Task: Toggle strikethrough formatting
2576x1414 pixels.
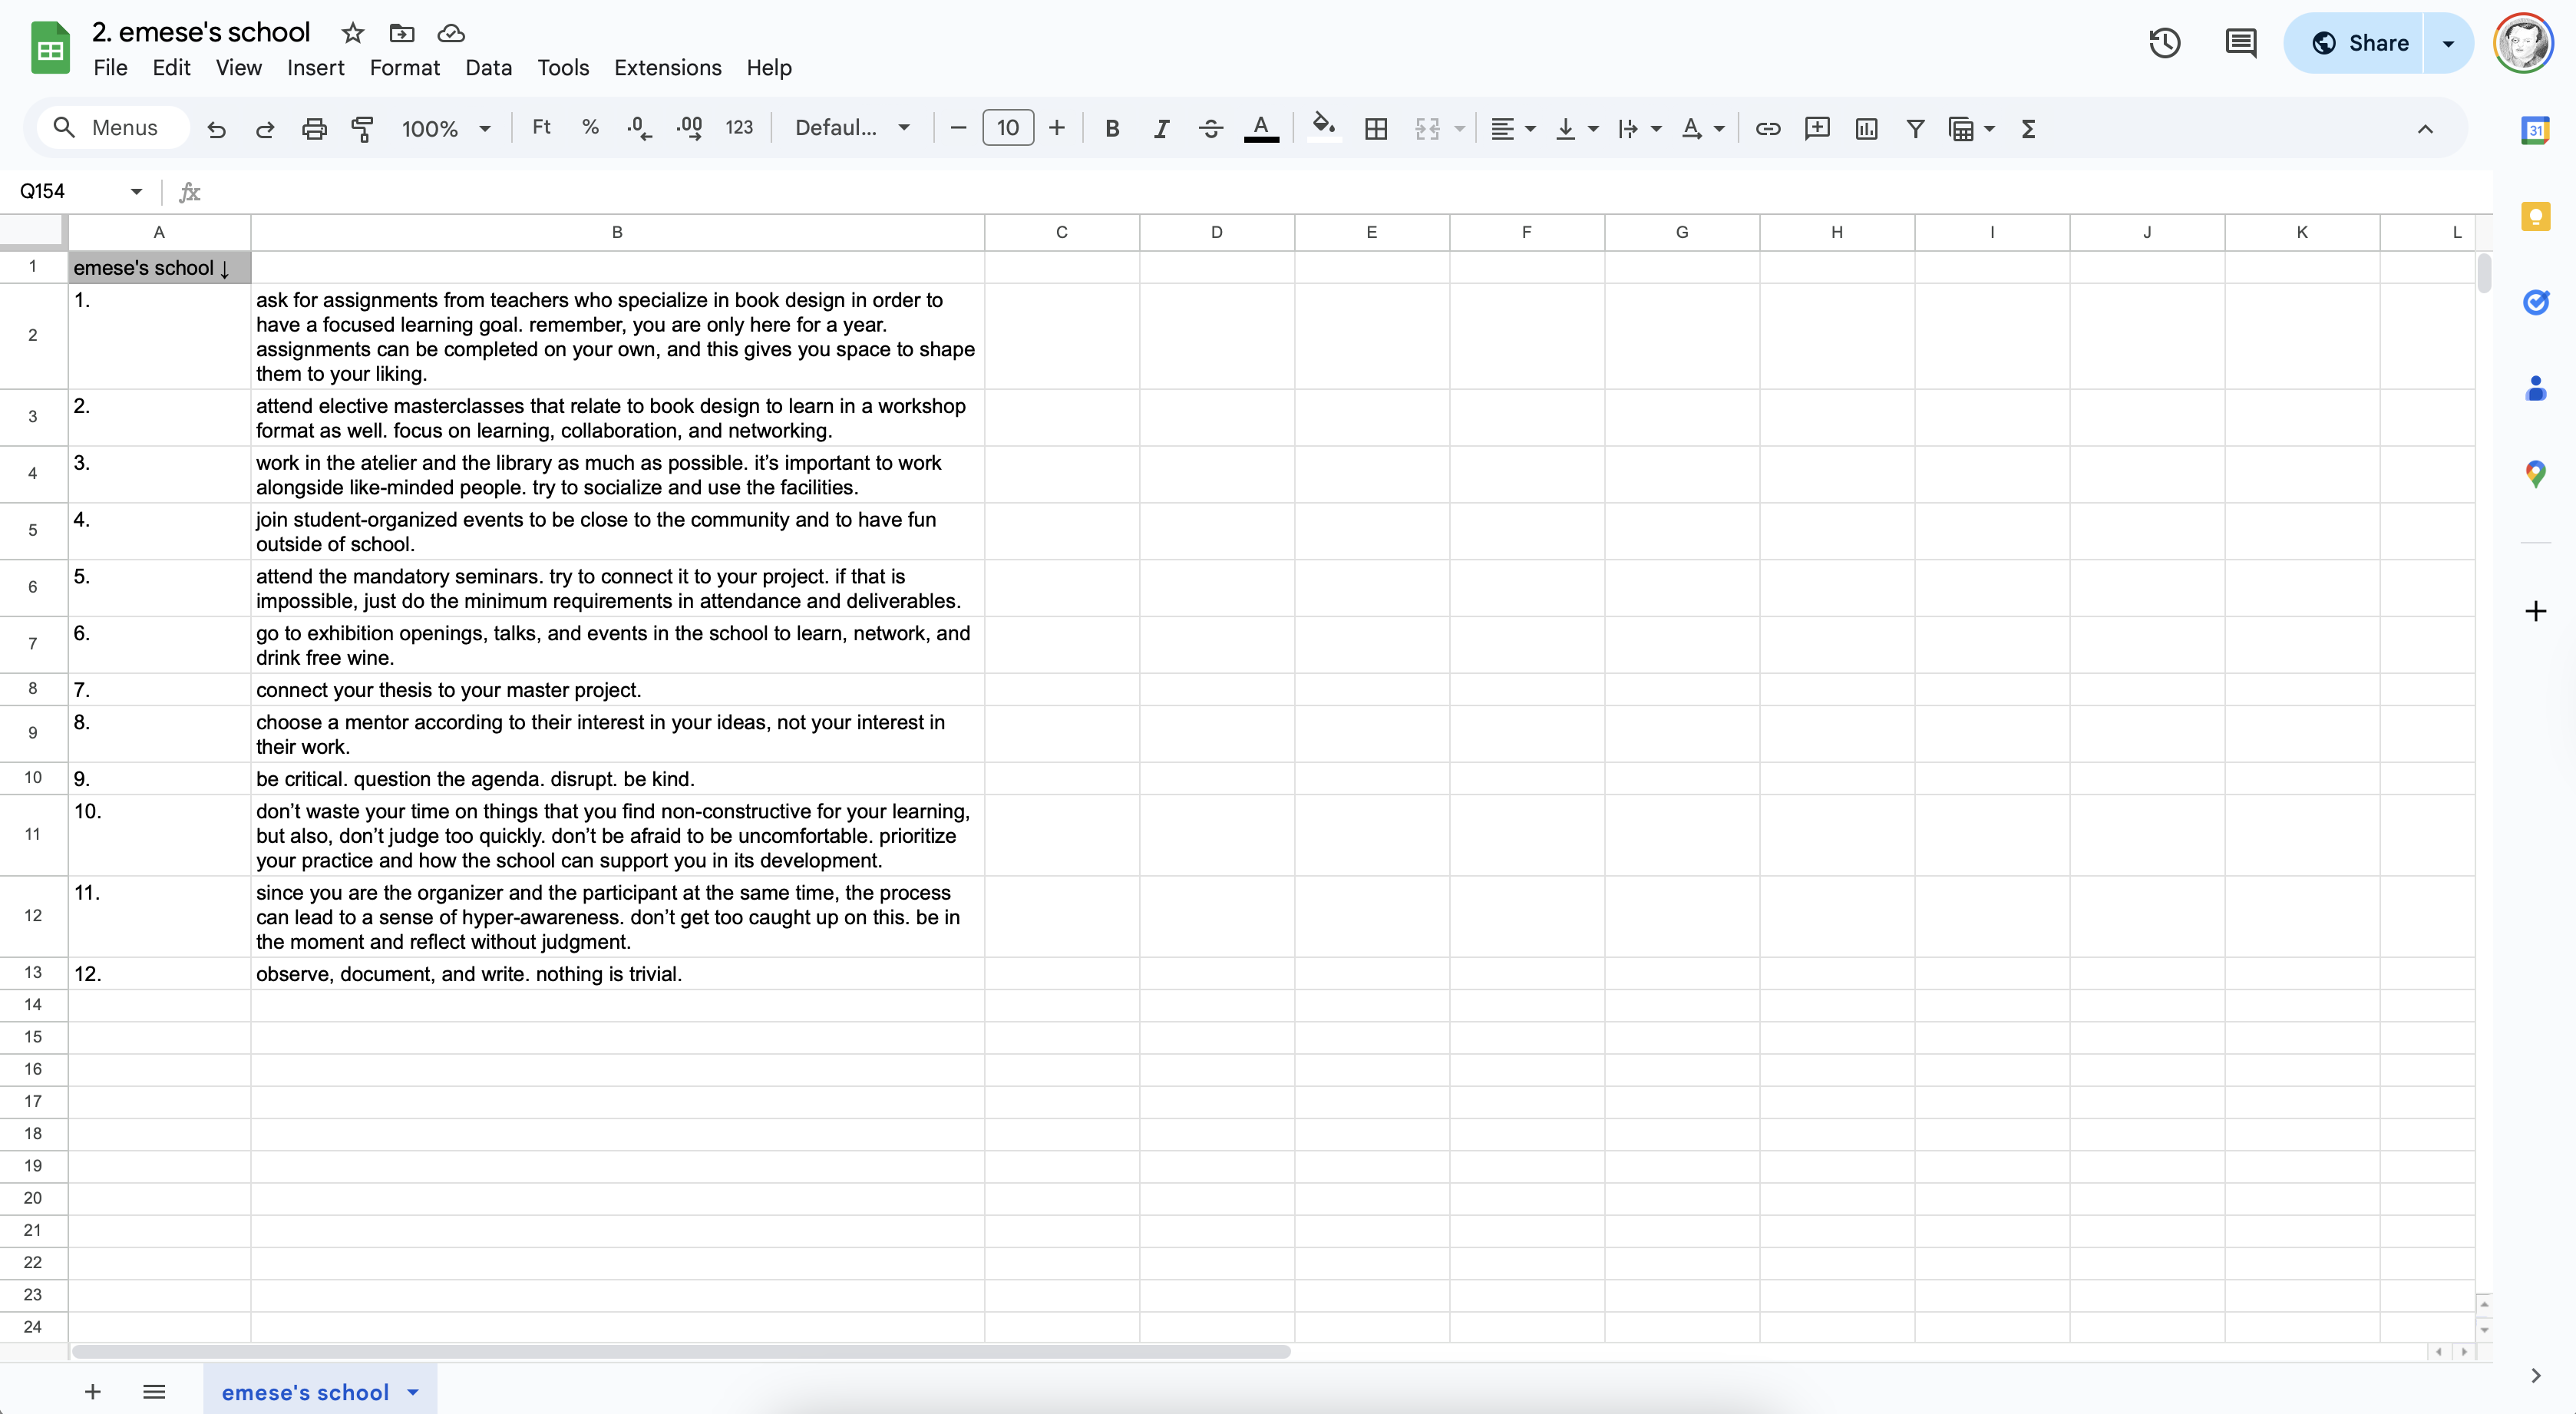Action: tap(1210, 128)
